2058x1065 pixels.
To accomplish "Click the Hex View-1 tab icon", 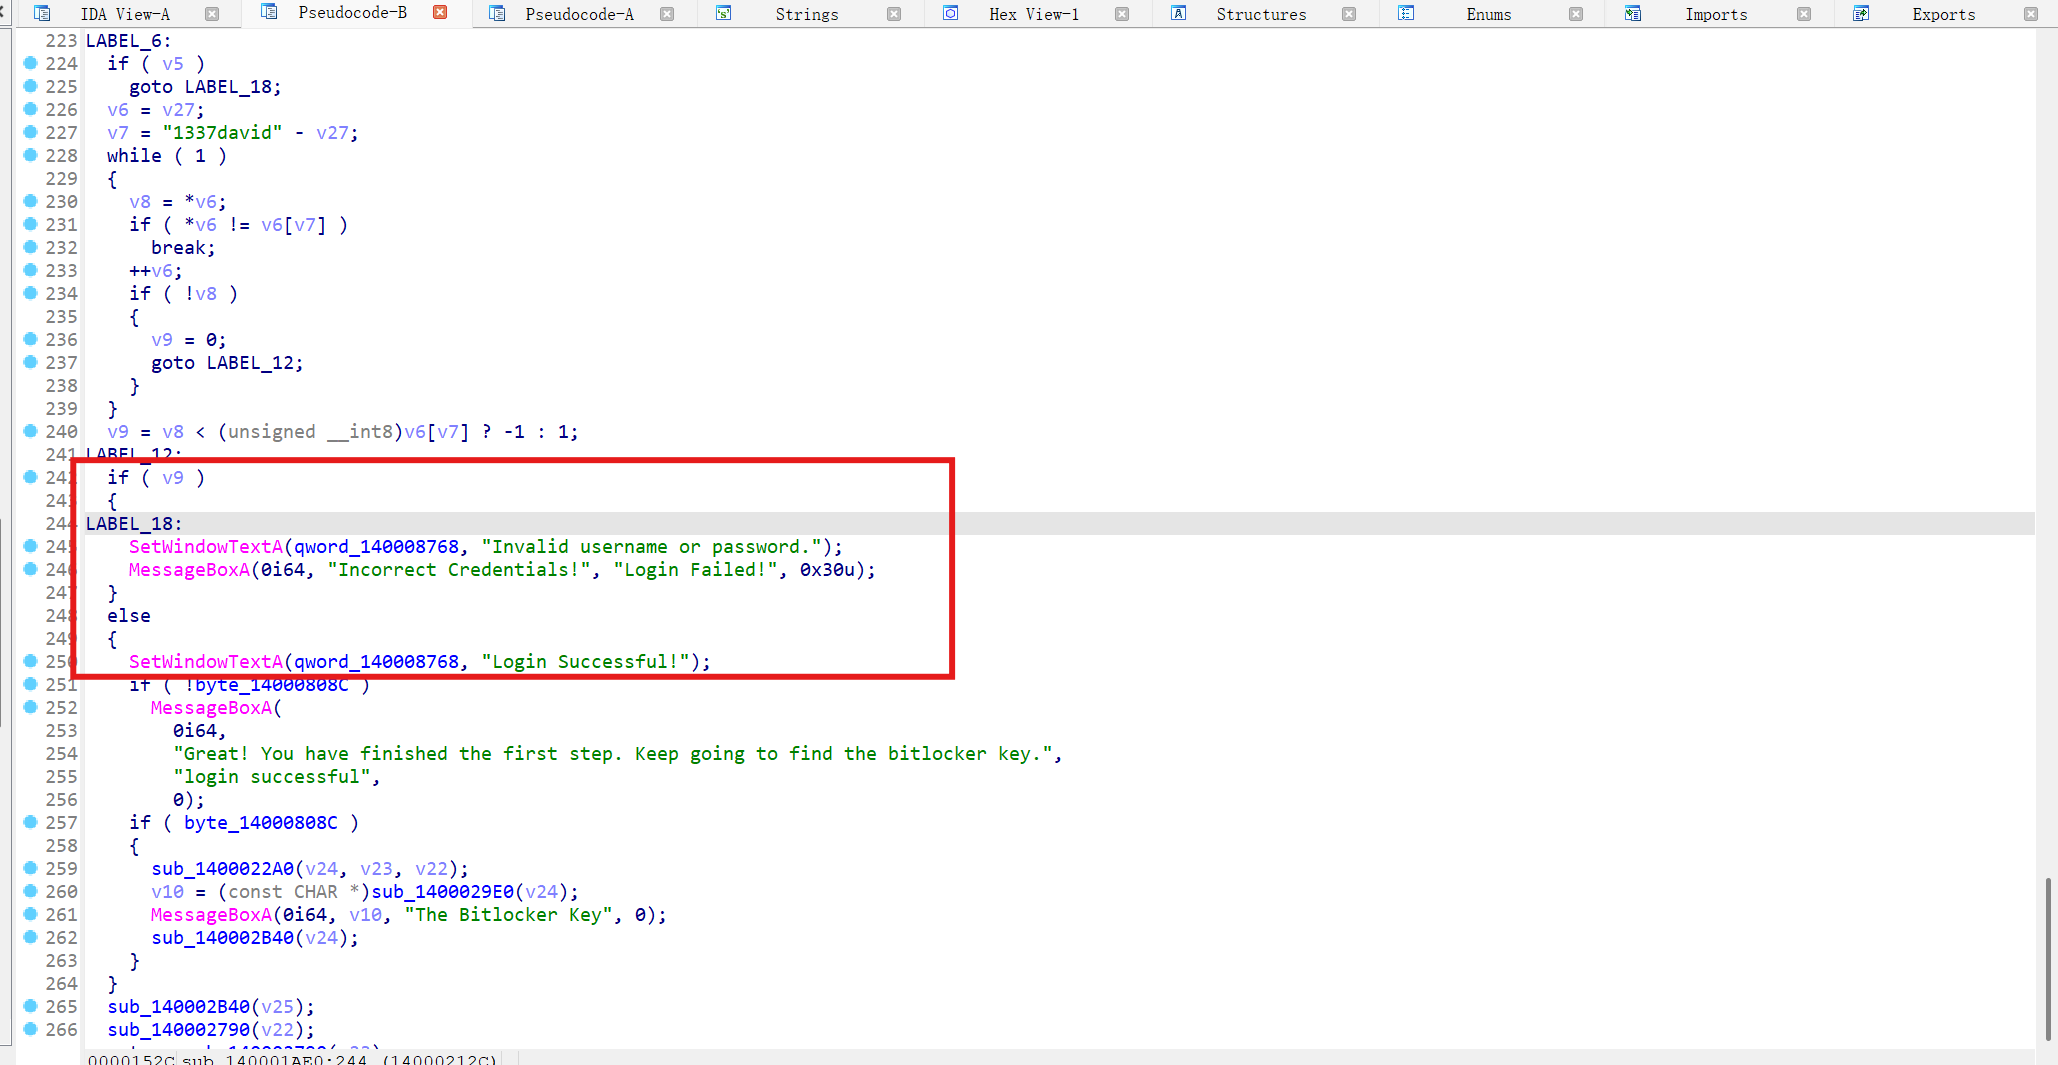I will click(951, 14).
